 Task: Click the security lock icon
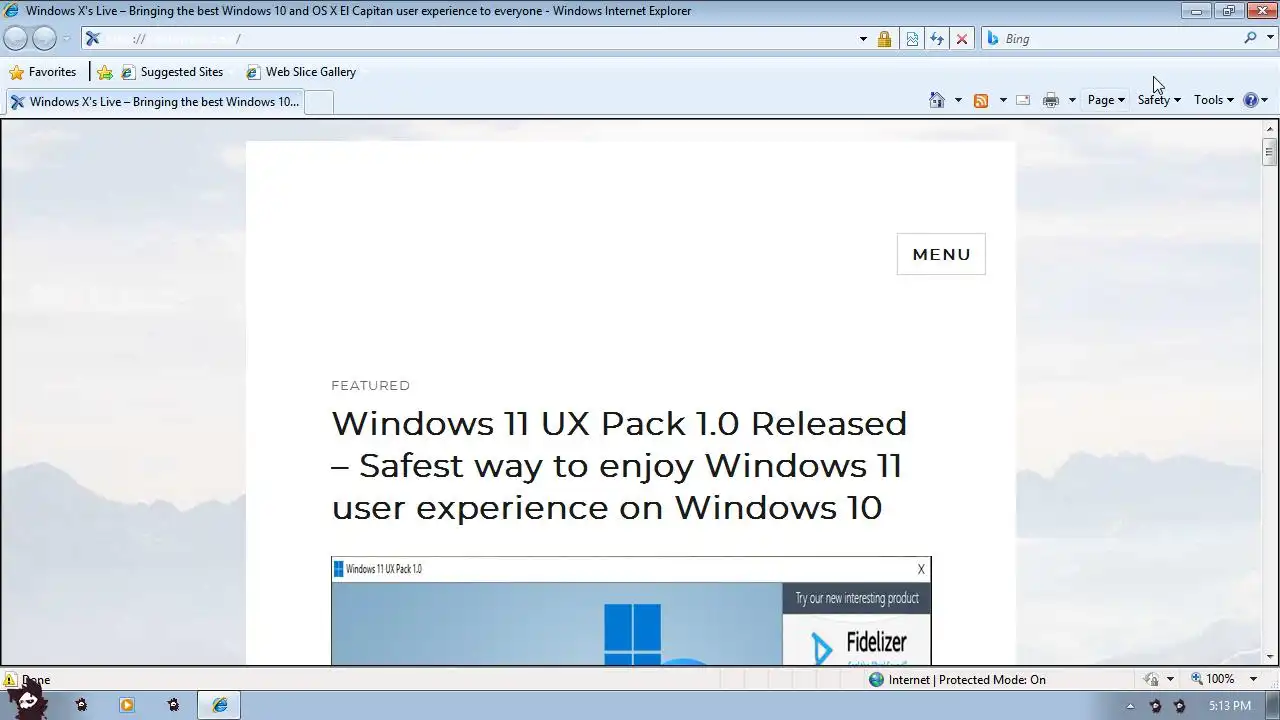[x=884, y=39]
